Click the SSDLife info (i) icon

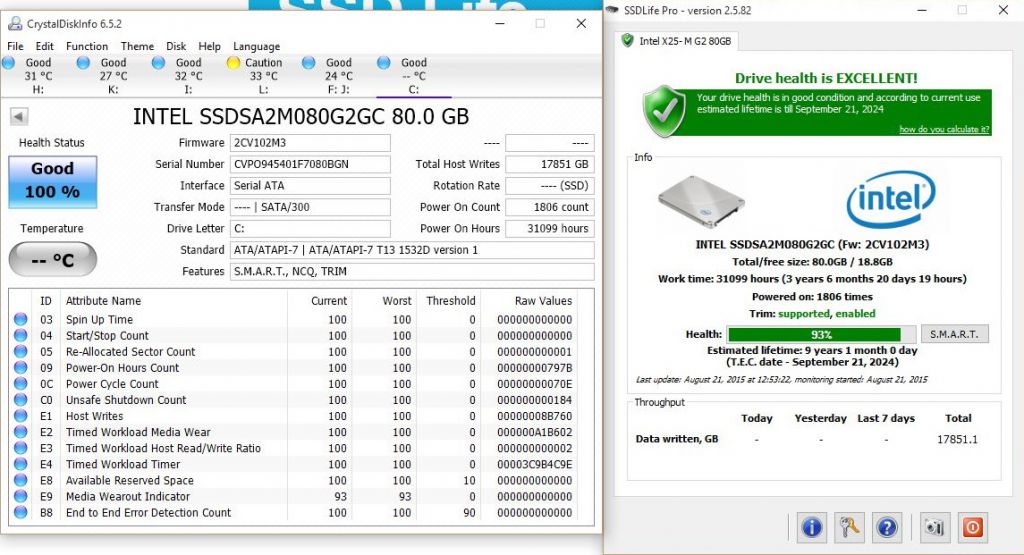(811, 527)
